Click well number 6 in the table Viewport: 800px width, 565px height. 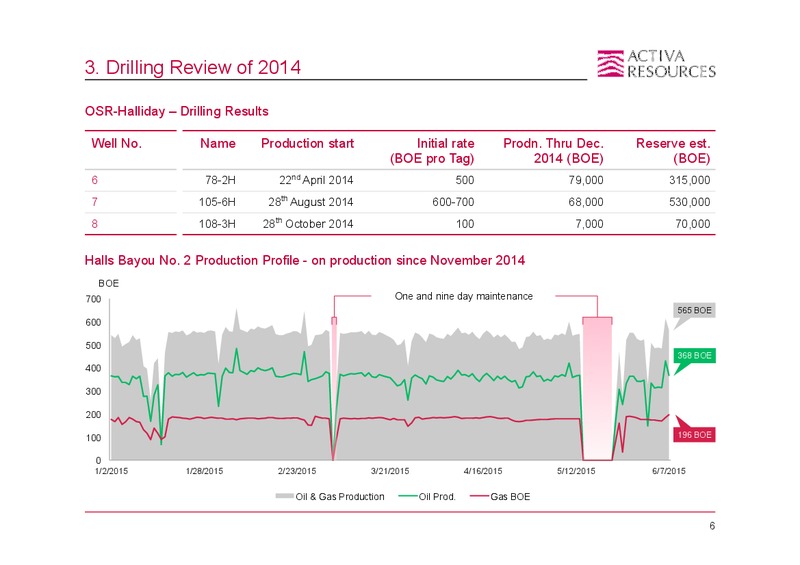click(x=94, y=180)
